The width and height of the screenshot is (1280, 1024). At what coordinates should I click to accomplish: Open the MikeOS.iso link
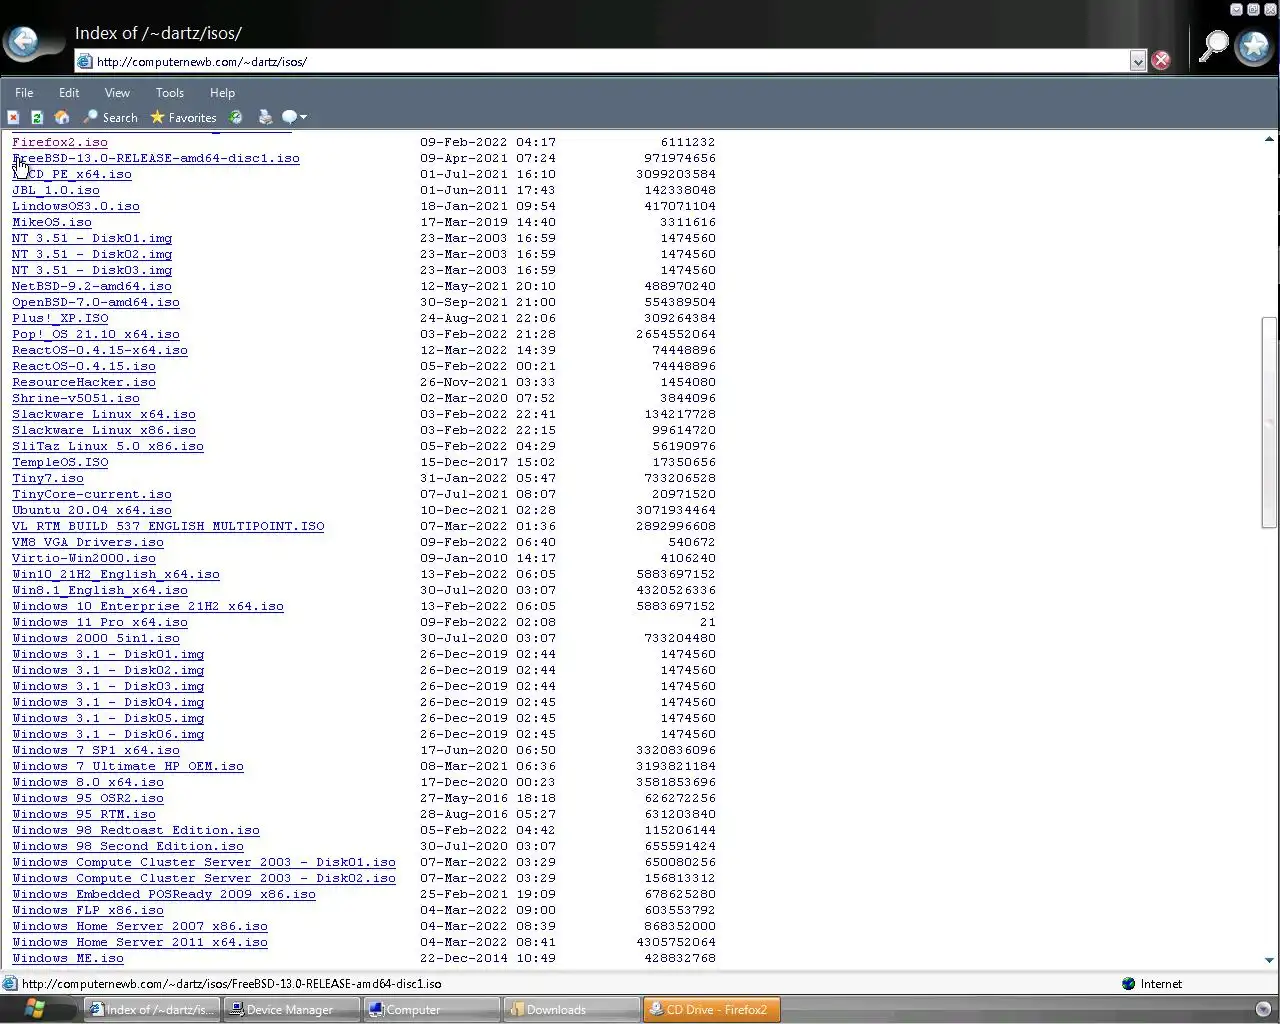point(52,222)
